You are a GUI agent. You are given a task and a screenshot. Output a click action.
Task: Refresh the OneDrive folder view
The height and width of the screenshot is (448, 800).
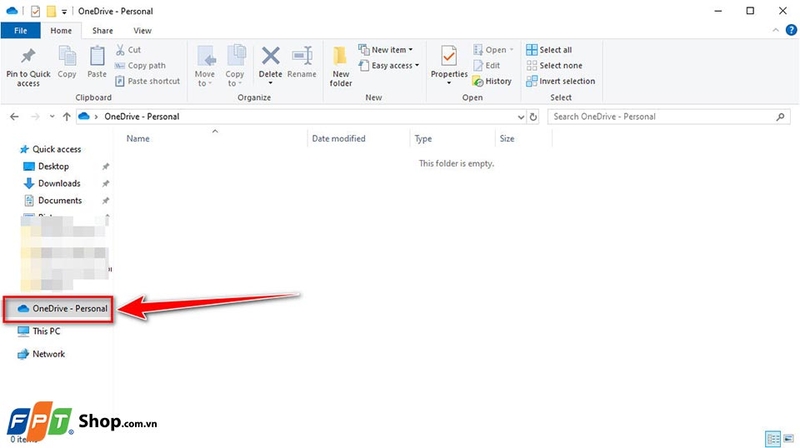coord(533,116)
